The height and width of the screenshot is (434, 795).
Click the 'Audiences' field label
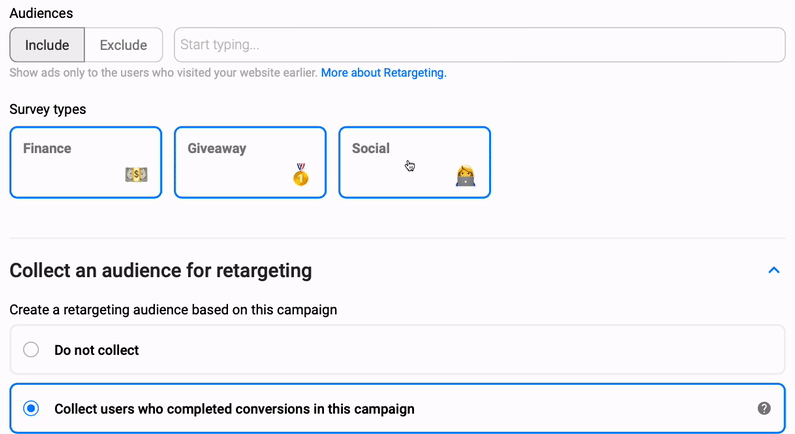(x=41, y=13)
